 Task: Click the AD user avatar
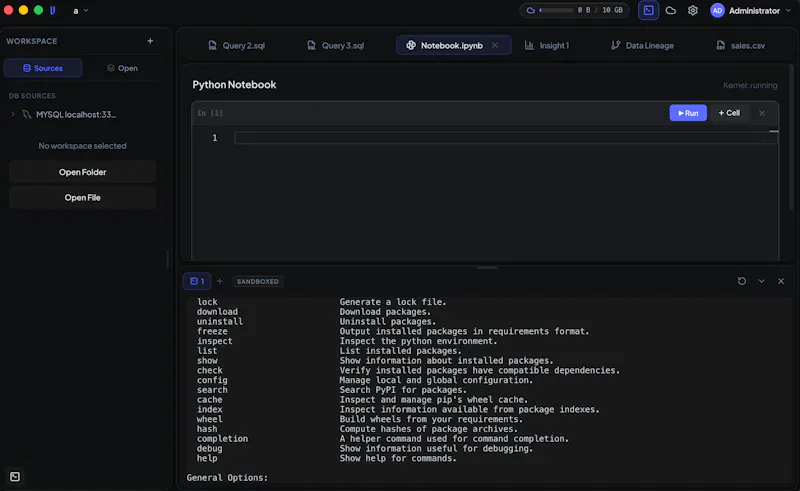click(717, 10)
